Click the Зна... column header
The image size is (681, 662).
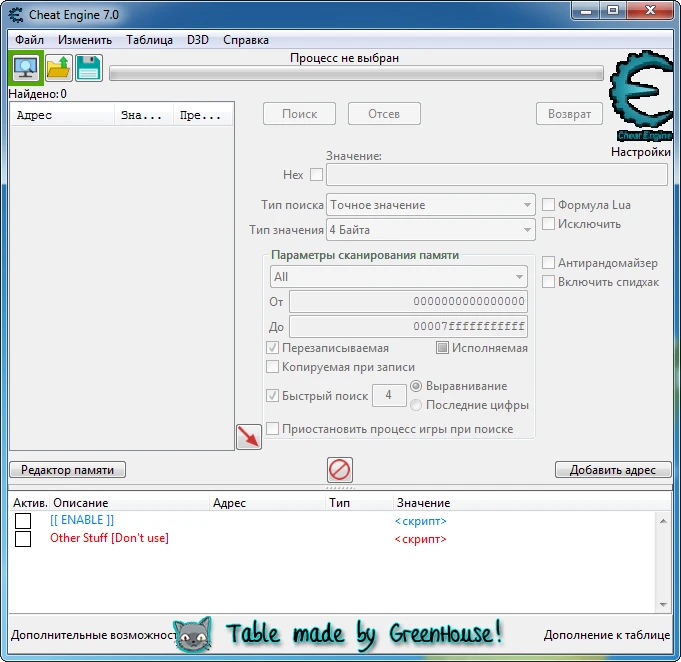tap(144, 116)
